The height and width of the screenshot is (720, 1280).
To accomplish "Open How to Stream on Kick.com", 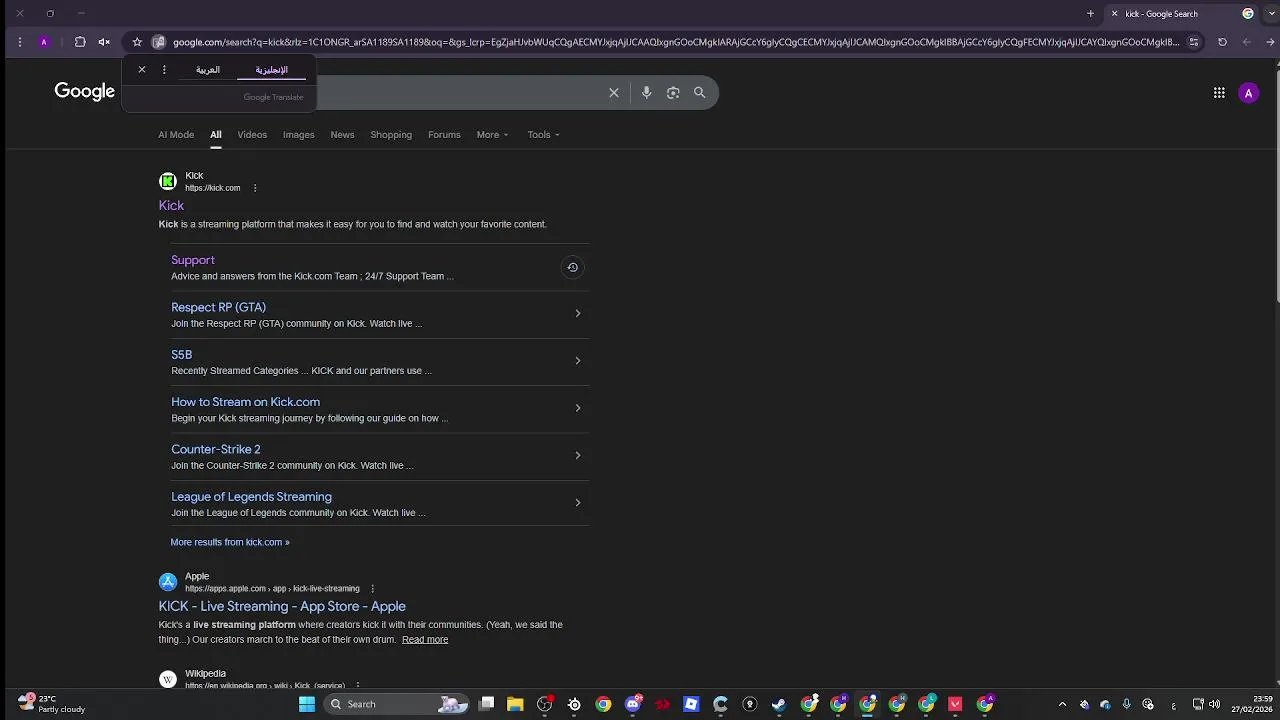I will (x=245, y=402).
